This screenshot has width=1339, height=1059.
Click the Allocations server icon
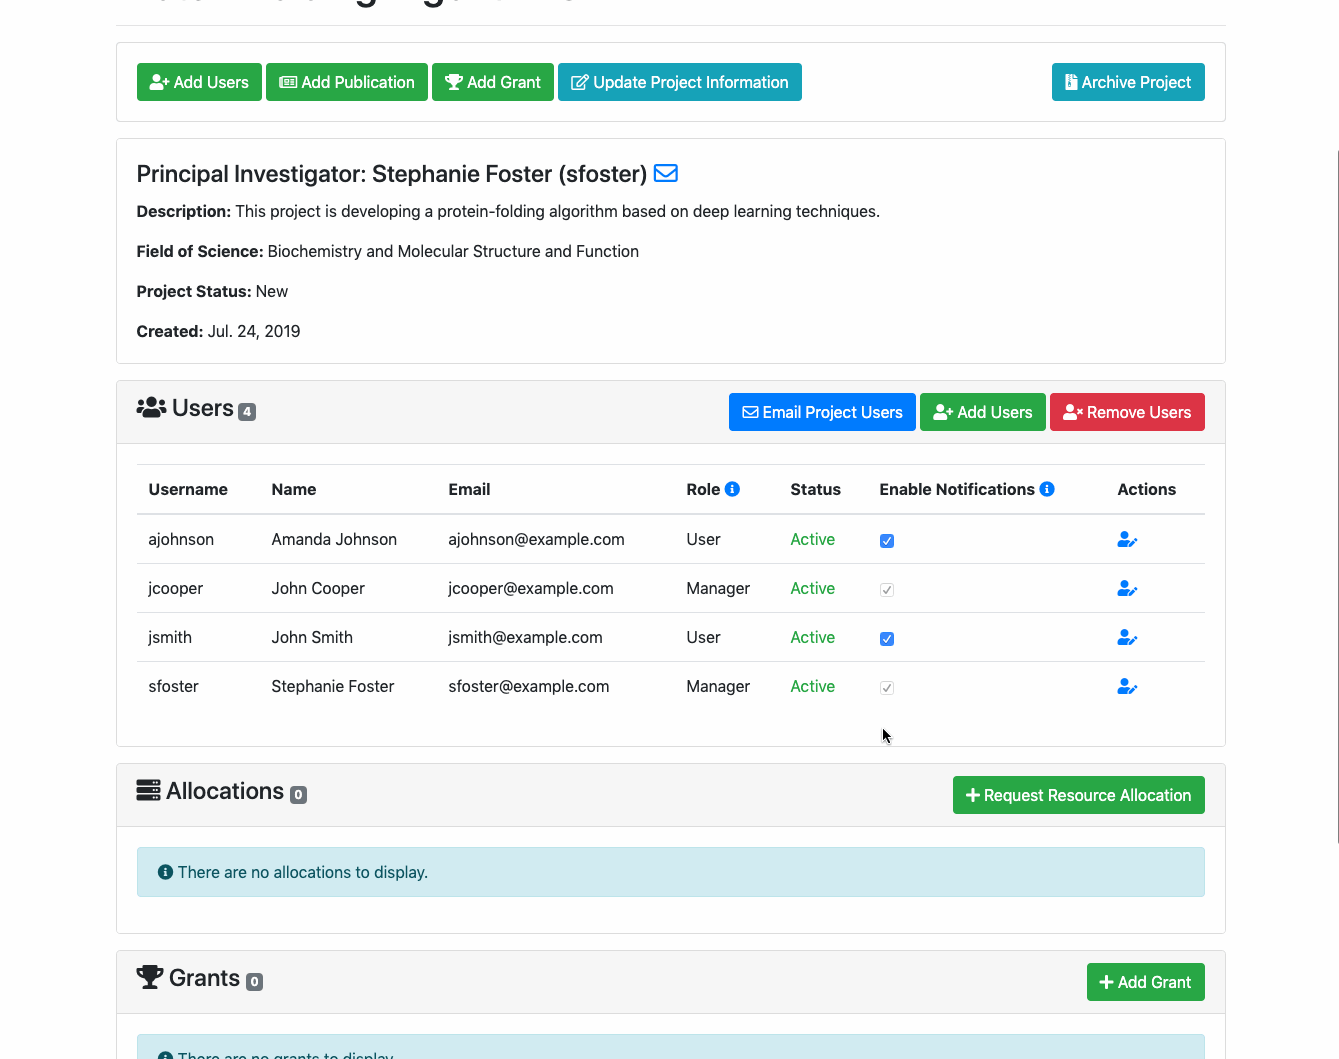(x=148, y=791)
